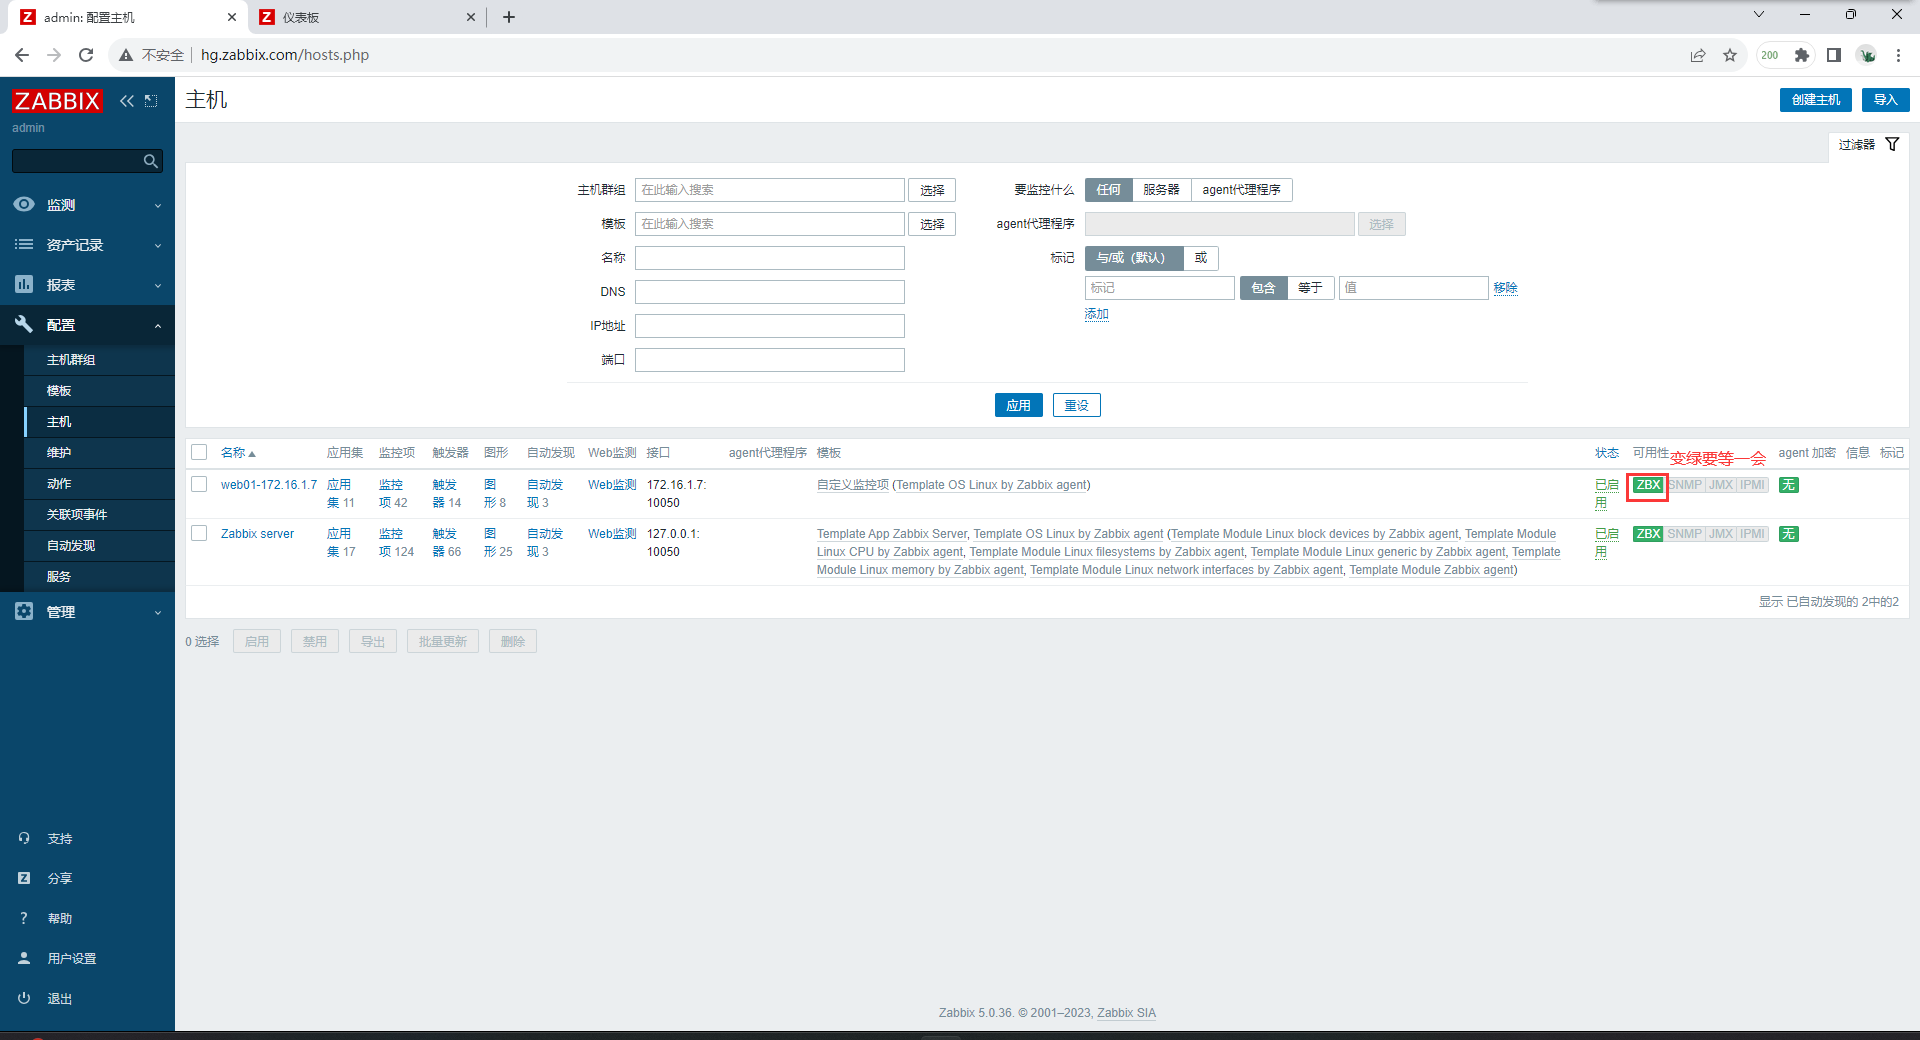Image resolution: width=1920 pixels, height=1040 pixels.
Task: Apply filter with 应用 button
Action: (x=1018, y=405)
